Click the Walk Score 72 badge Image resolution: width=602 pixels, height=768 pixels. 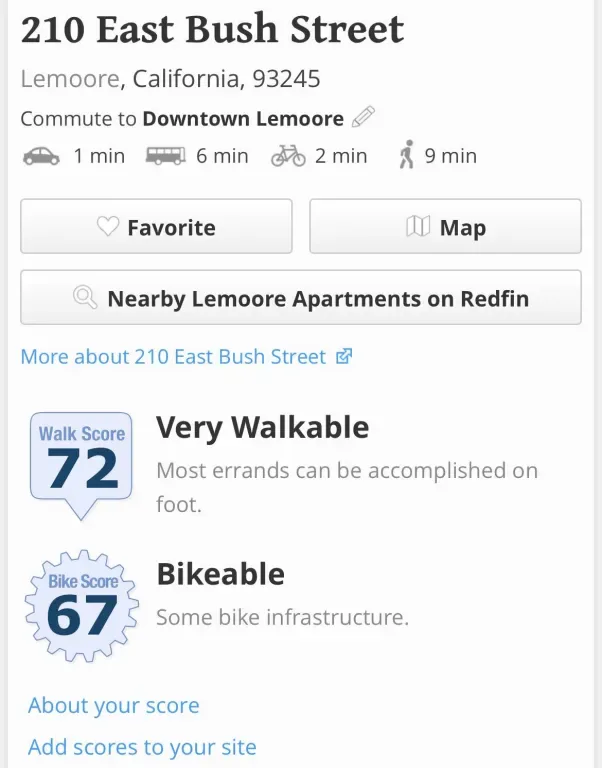pyautogui.click(x=81, y=462)
